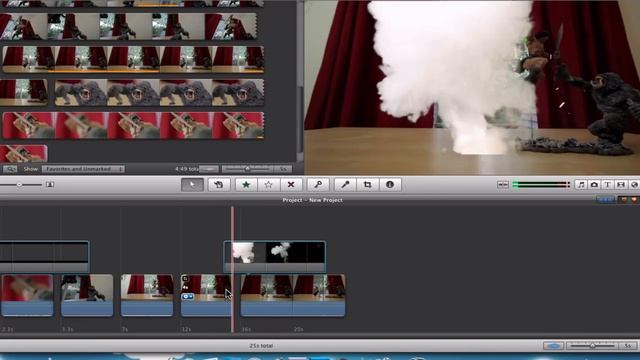Click the Project - New Project title

coord(312,200)
